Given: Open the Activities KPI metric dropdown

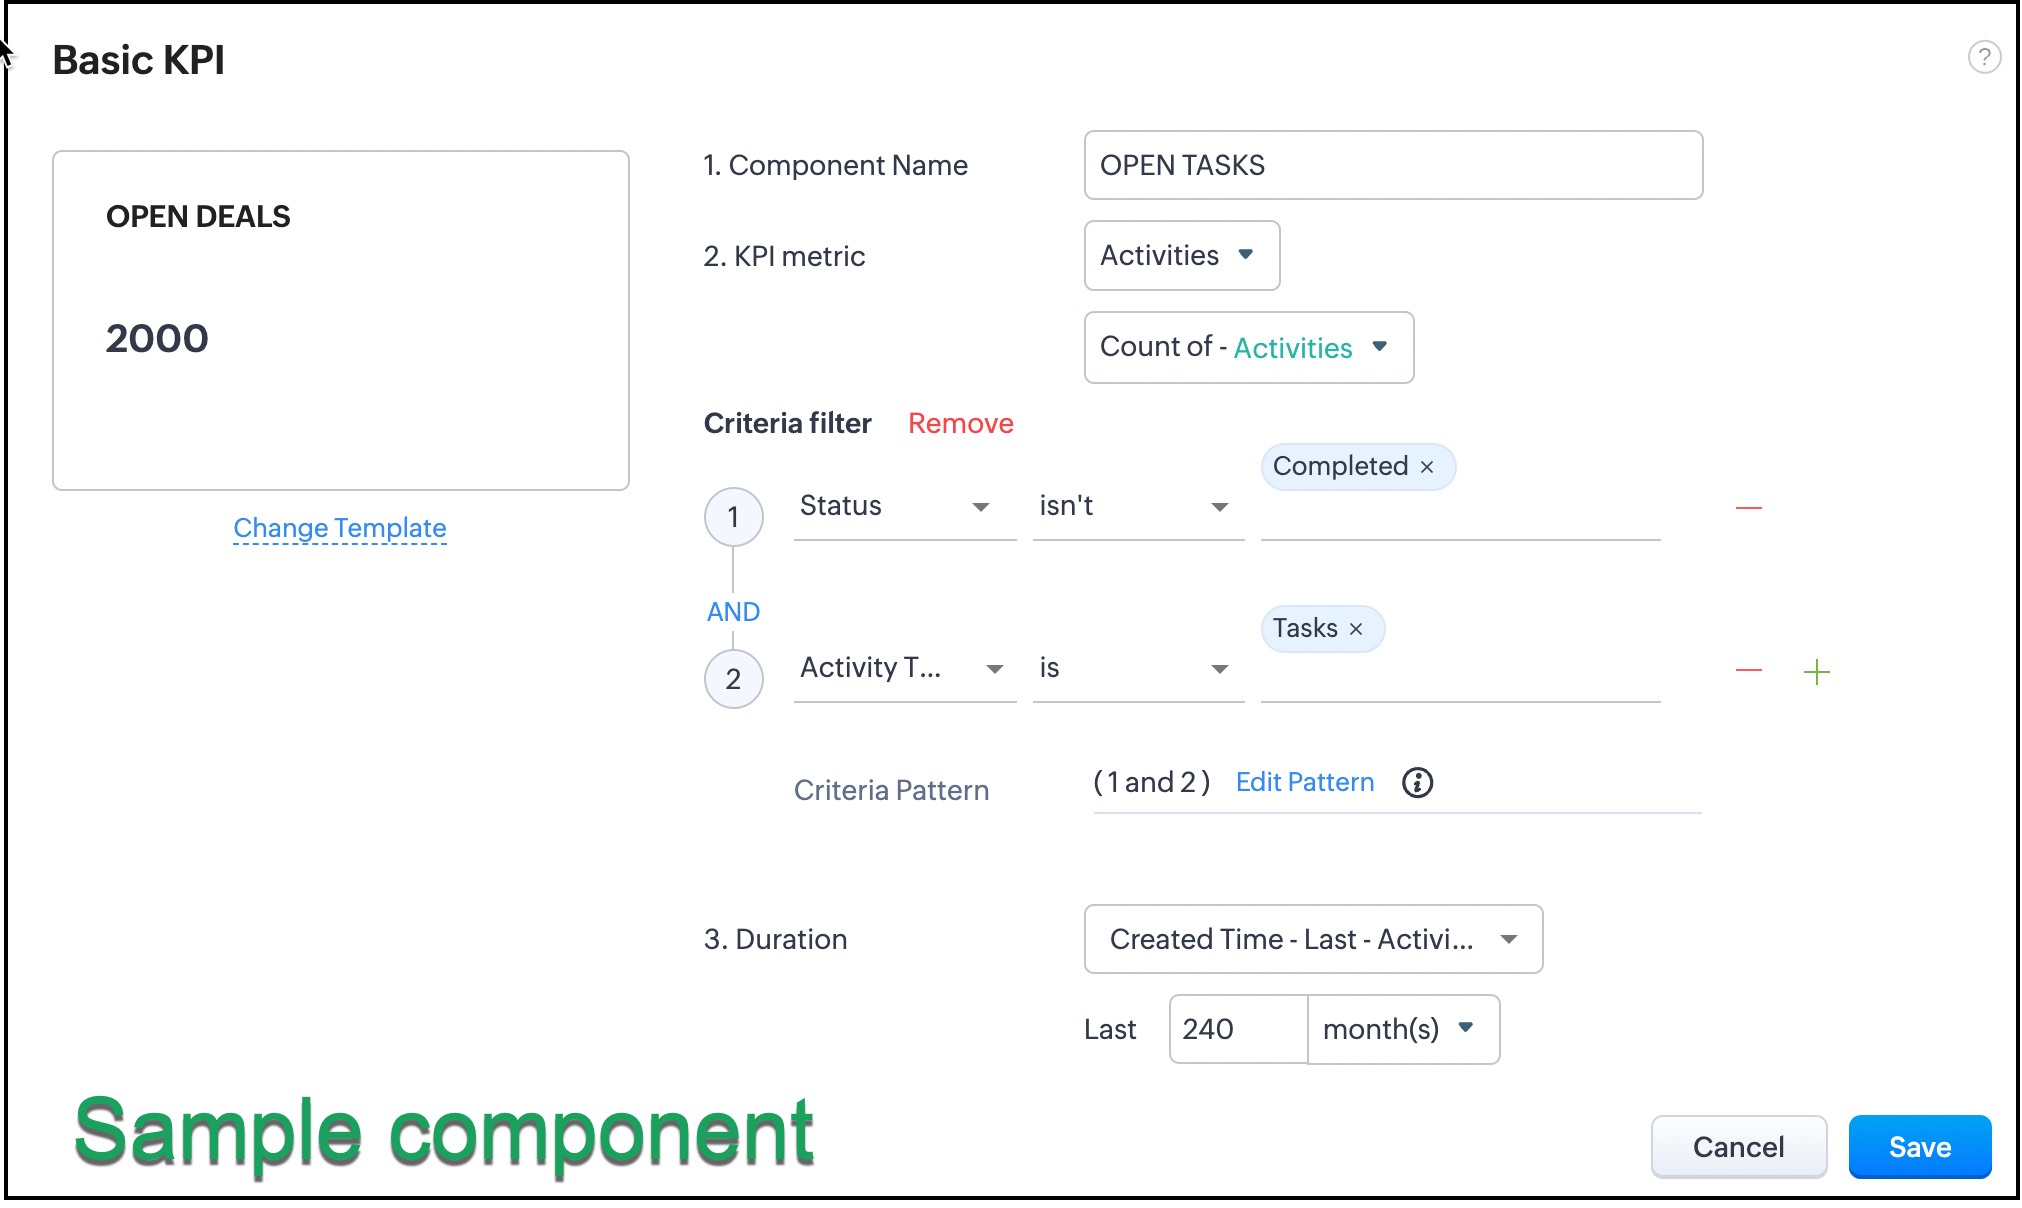Looking at the screenshot, I should coord(1181,256).
